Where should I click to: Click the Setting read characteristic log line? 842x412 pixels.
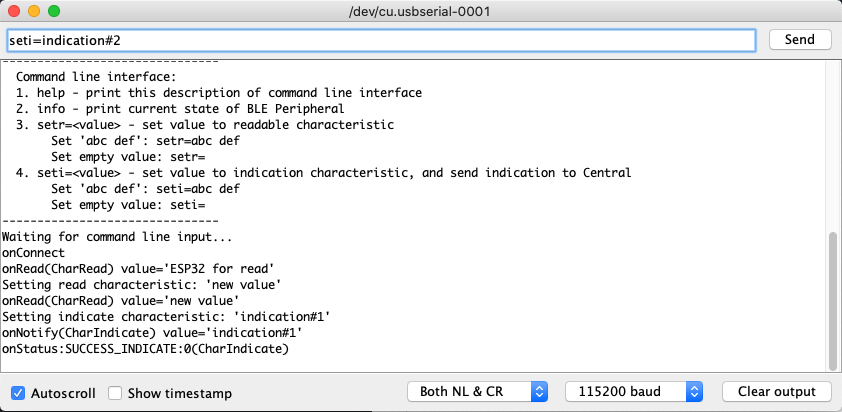coord(142,285)
